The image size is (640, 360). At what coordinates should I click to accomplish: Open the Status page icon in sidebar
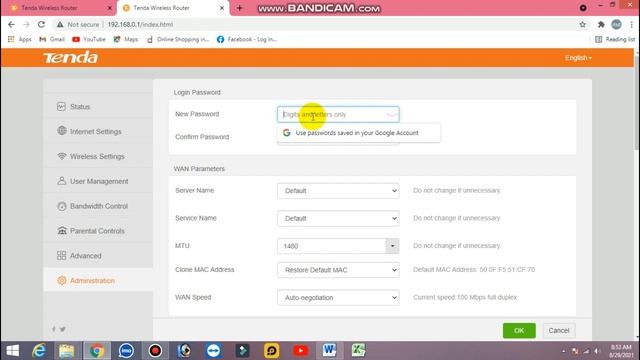pos(61,107)
